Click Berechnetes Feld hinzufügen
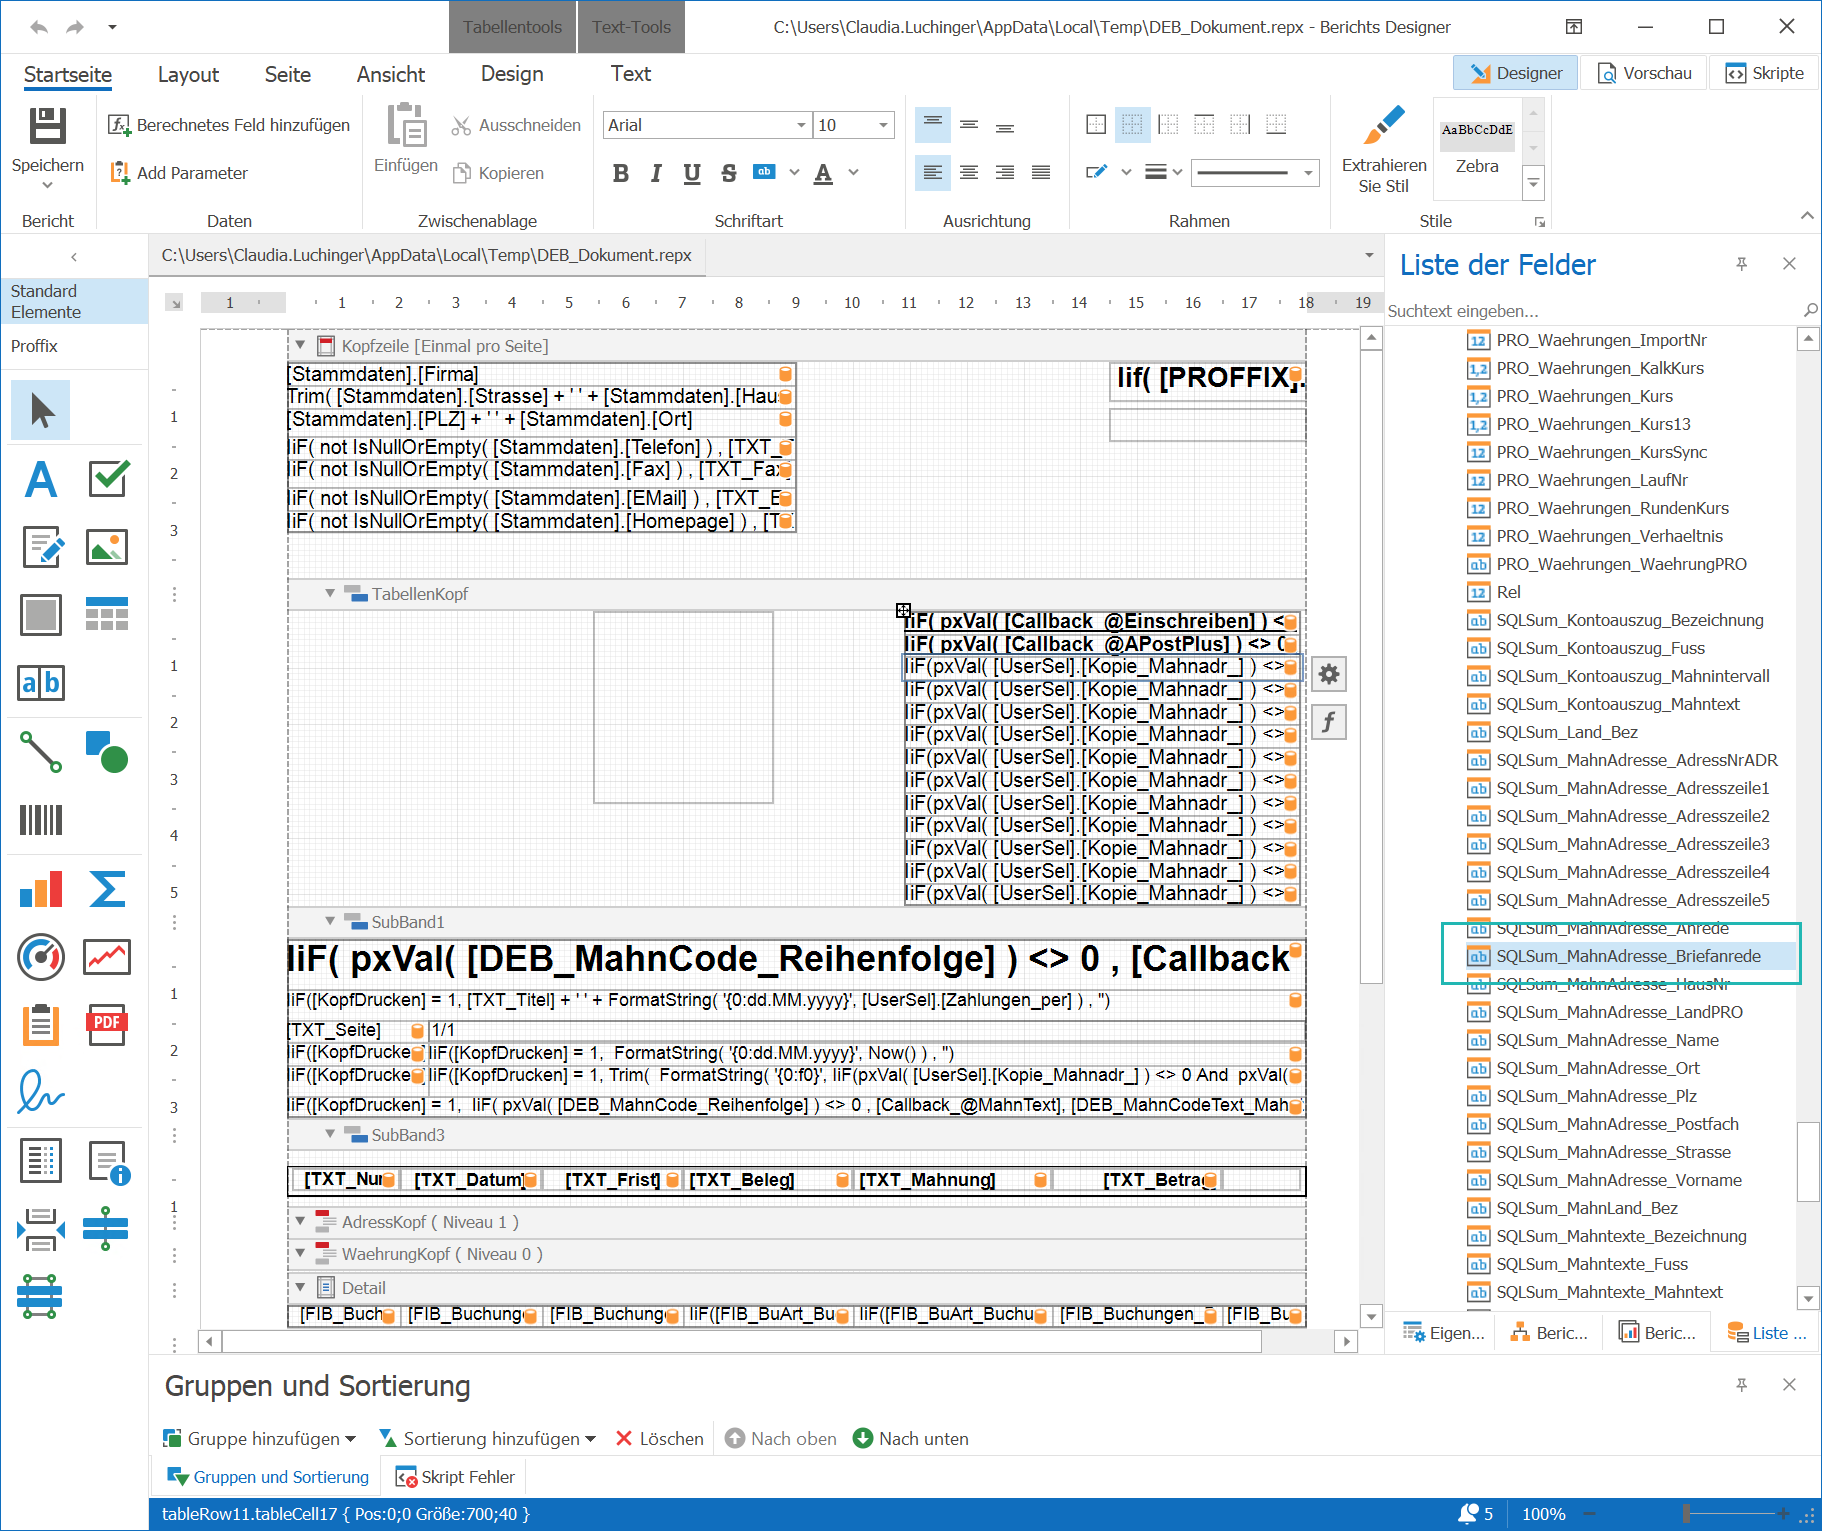The width and height of the screenshot is (1822, 1531). [x=230, y=125]
